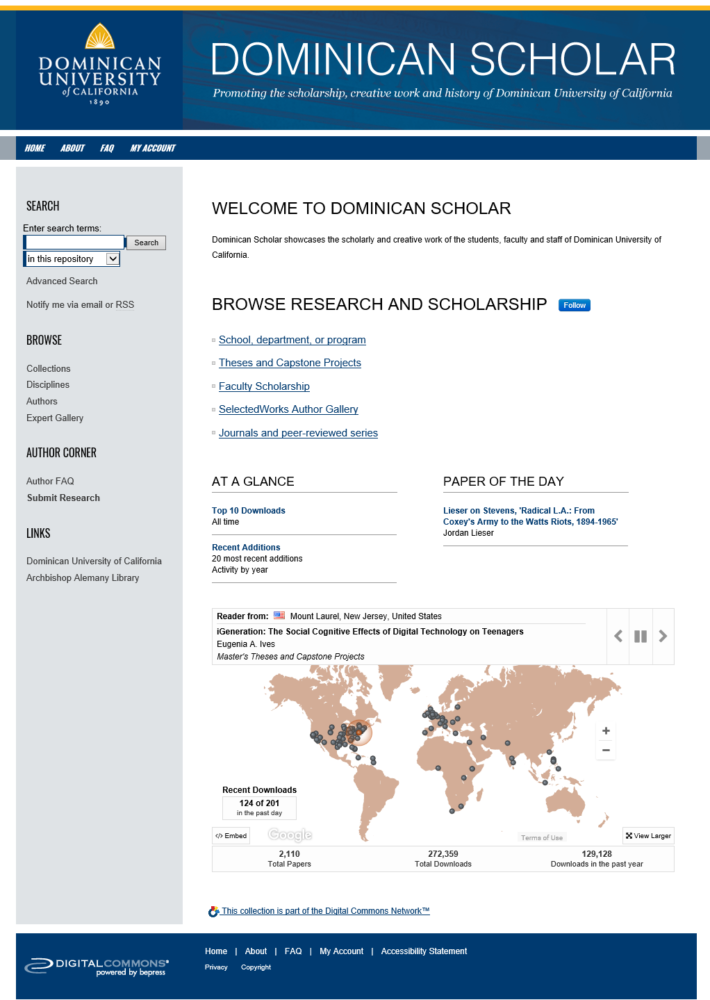Zoom in on the world map
This screenshot has width=710, height=1000.
[606, 731]
